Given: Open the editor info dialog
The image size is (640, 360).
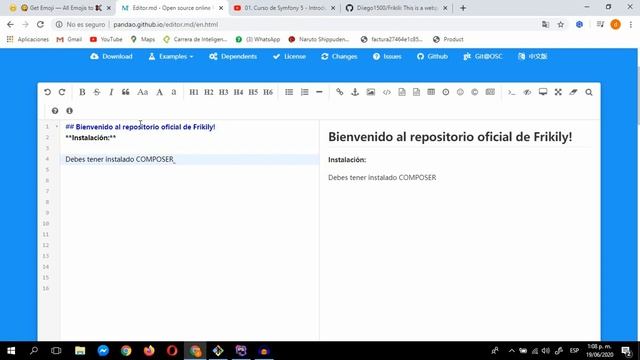Looking at the screenshot, I should pos(69,111).
